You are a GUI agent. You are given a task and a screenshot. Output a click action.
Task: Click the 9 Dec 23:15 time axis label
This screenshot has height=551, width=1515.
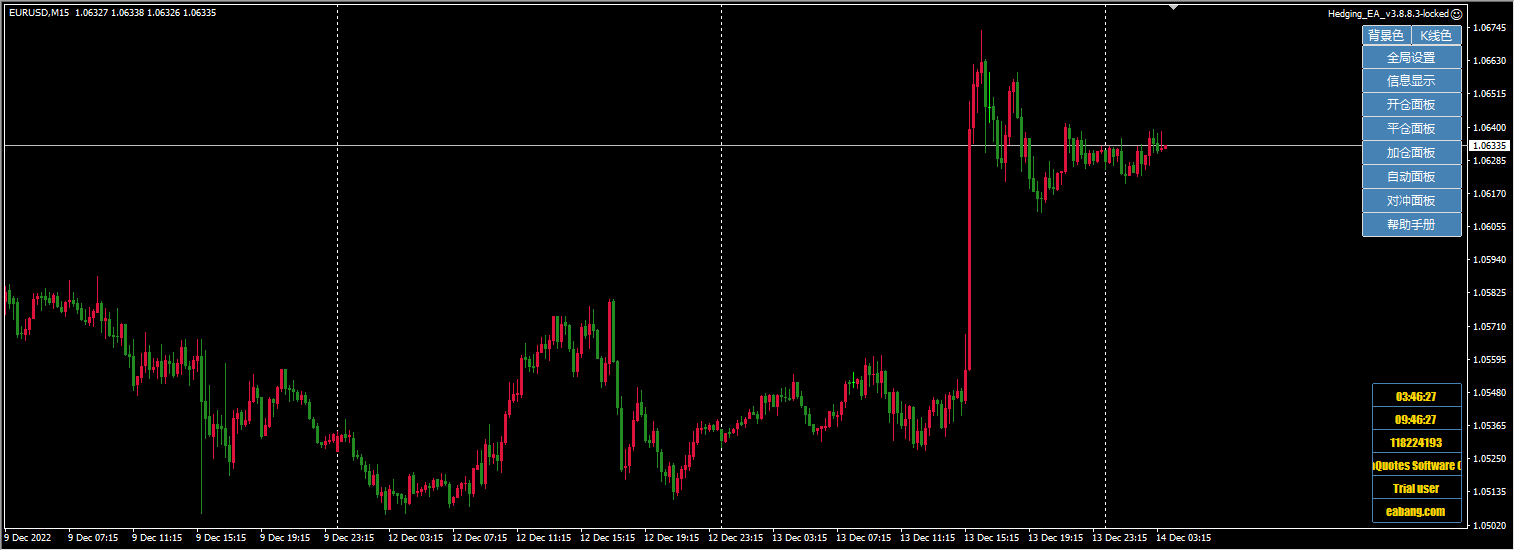(349, 538)
